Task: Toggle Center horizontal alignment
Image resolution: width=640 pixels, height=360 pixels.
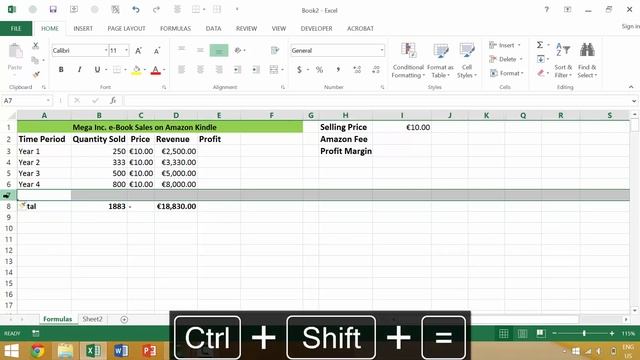Action: [200, 70]
